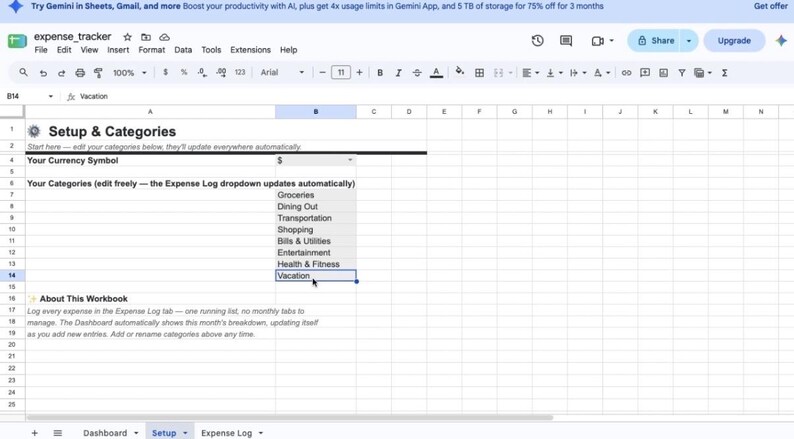This screenshot has height=439, width=794.
Task: Open the Edit menu
Action: 64,50
